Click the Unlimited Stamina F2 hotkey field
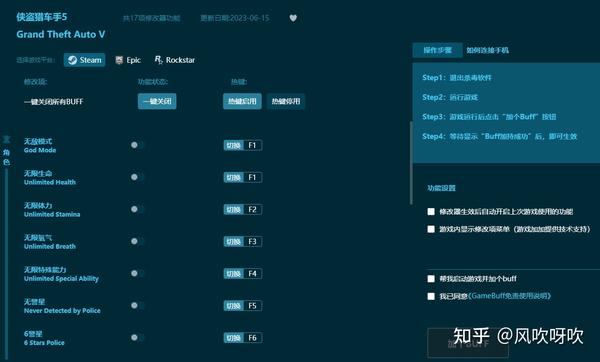The width and height of the screenshot is (600, 362). click(x=243, y=210)
